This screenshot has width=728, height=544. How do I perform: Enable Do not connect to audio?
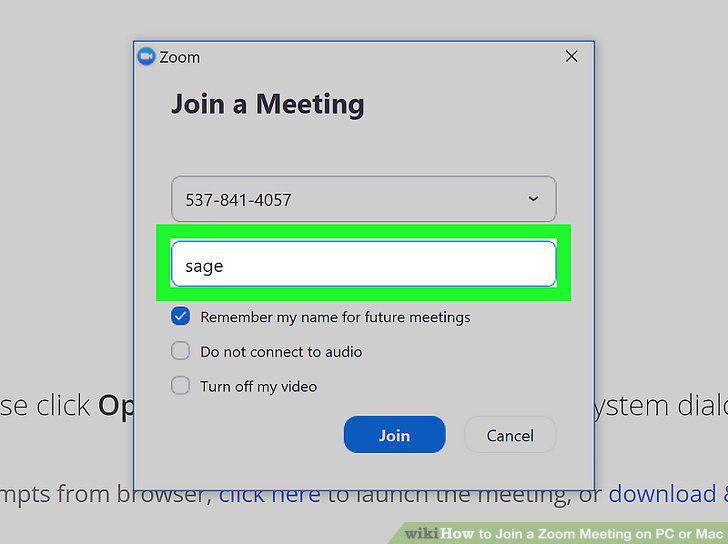click(180, 351)
